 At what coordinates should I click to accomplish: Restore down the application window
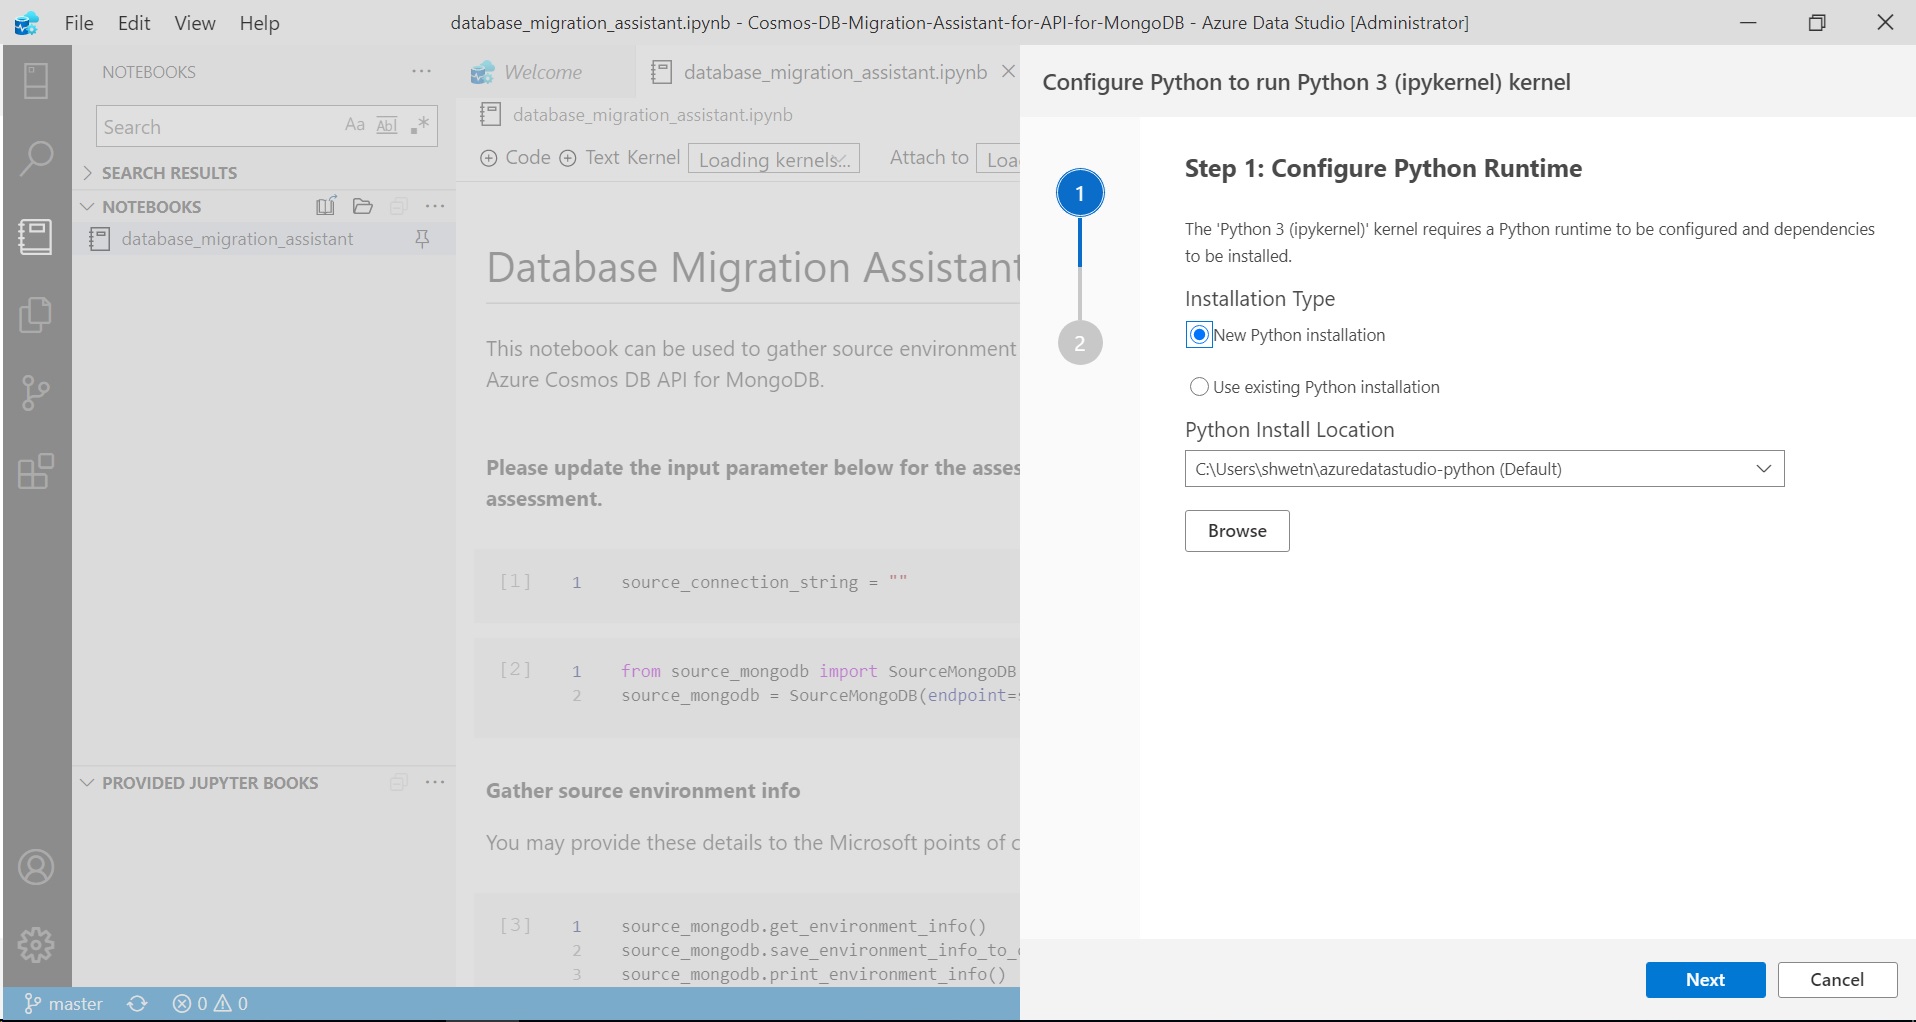1817,23
